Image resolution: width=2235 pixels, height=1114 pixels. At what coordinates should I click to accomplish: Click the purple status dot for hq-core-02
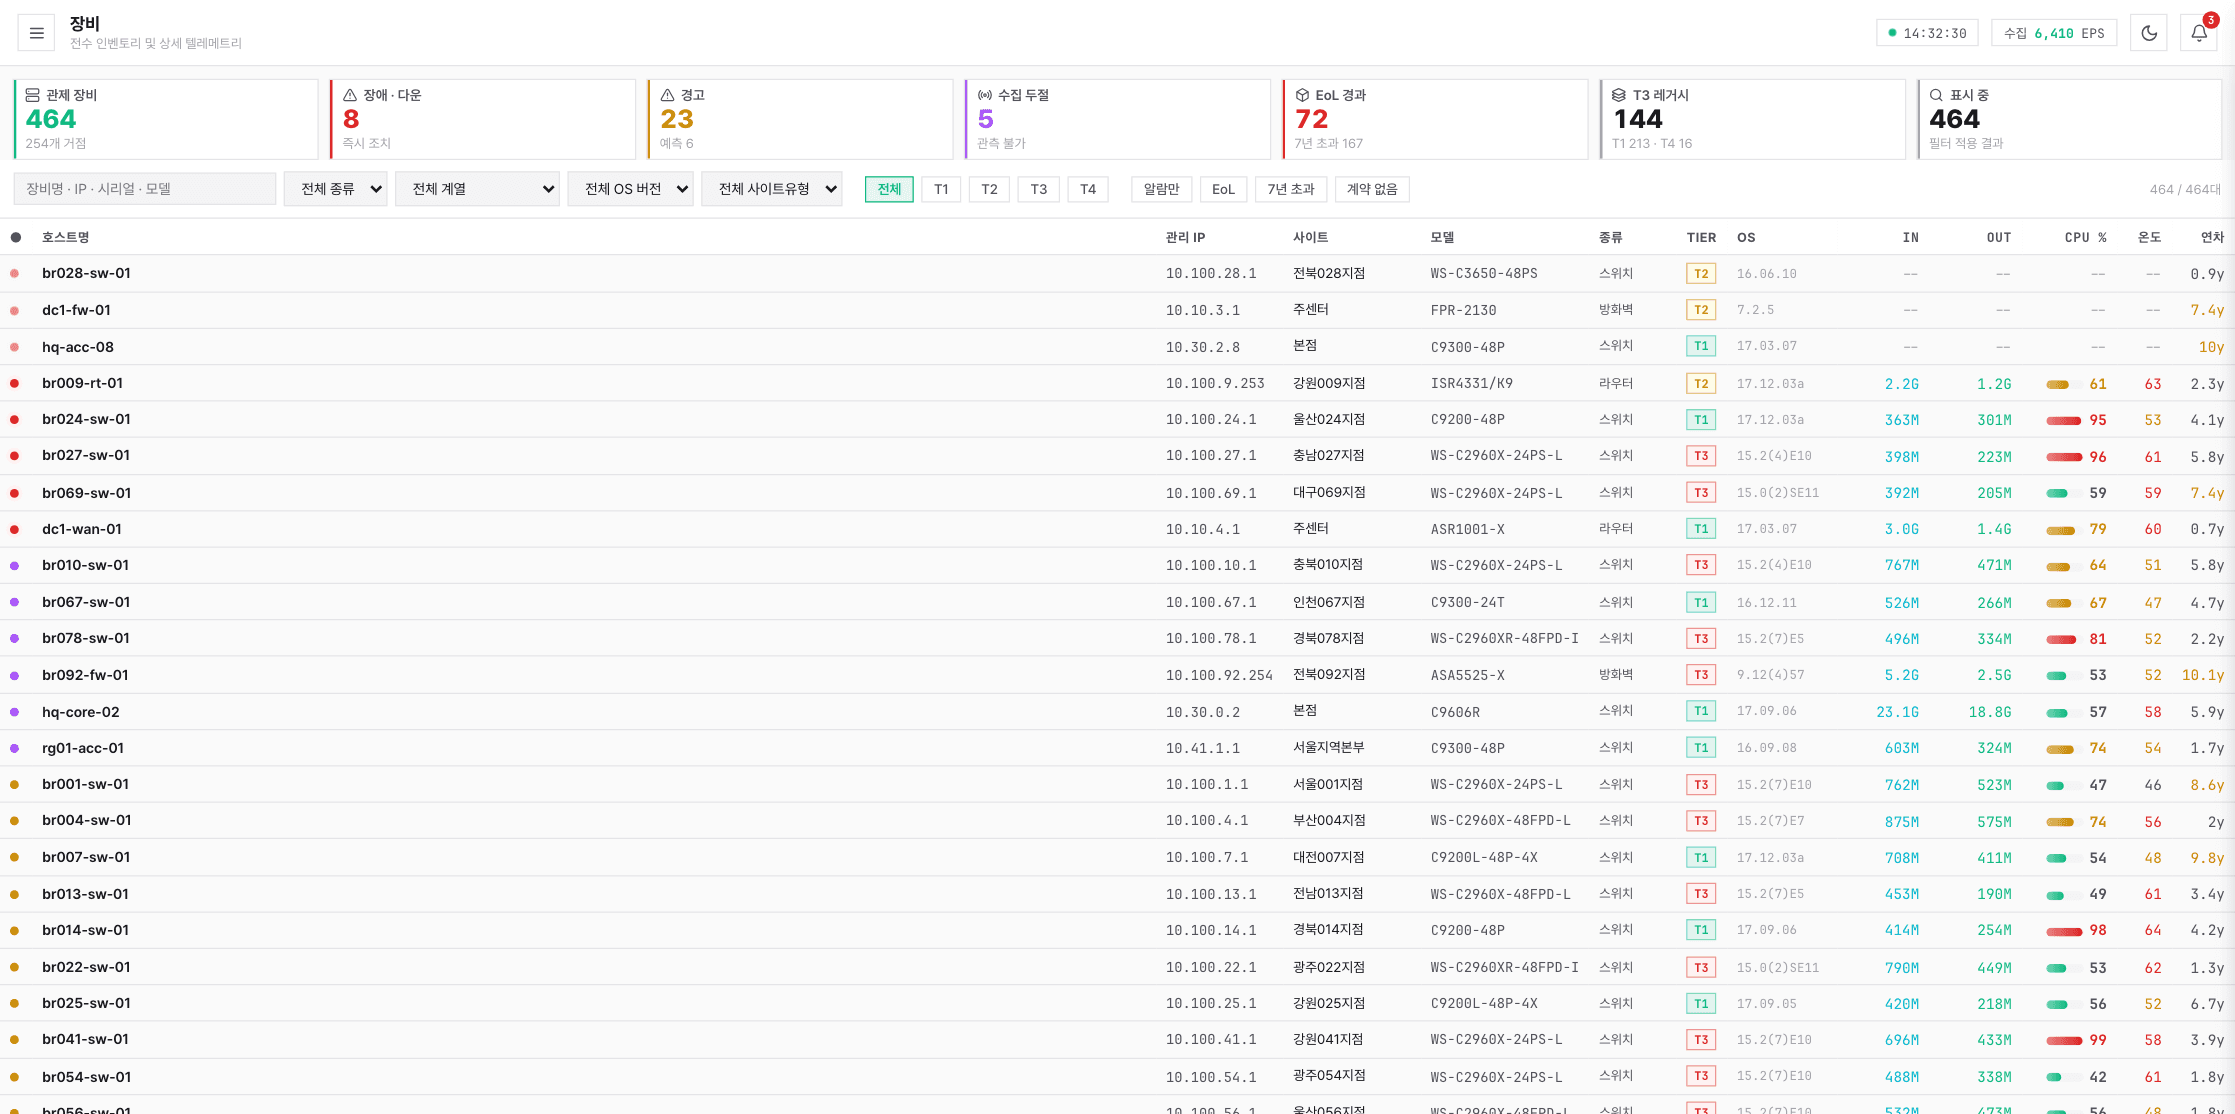point(14,712)
